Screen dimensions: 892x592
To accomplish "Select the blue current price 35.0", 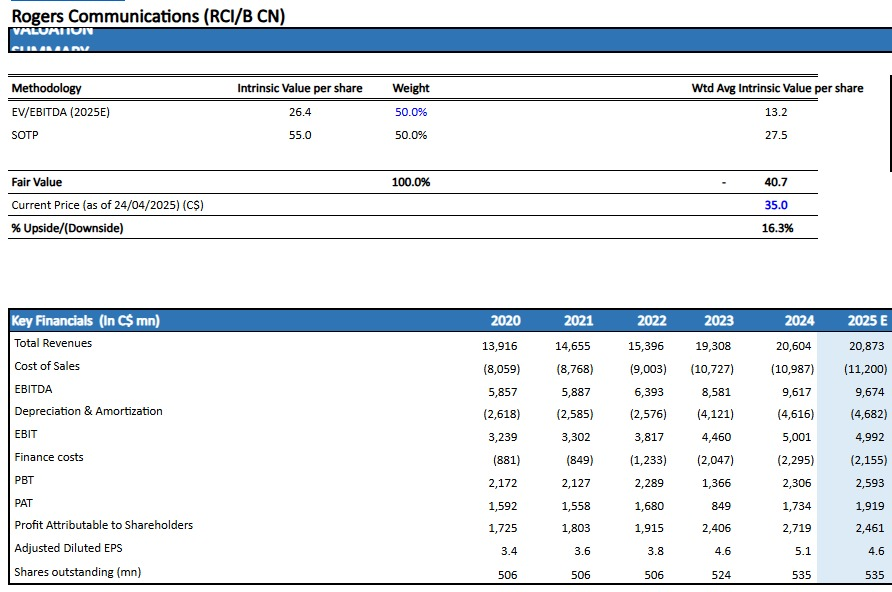I will coord(776,205).
